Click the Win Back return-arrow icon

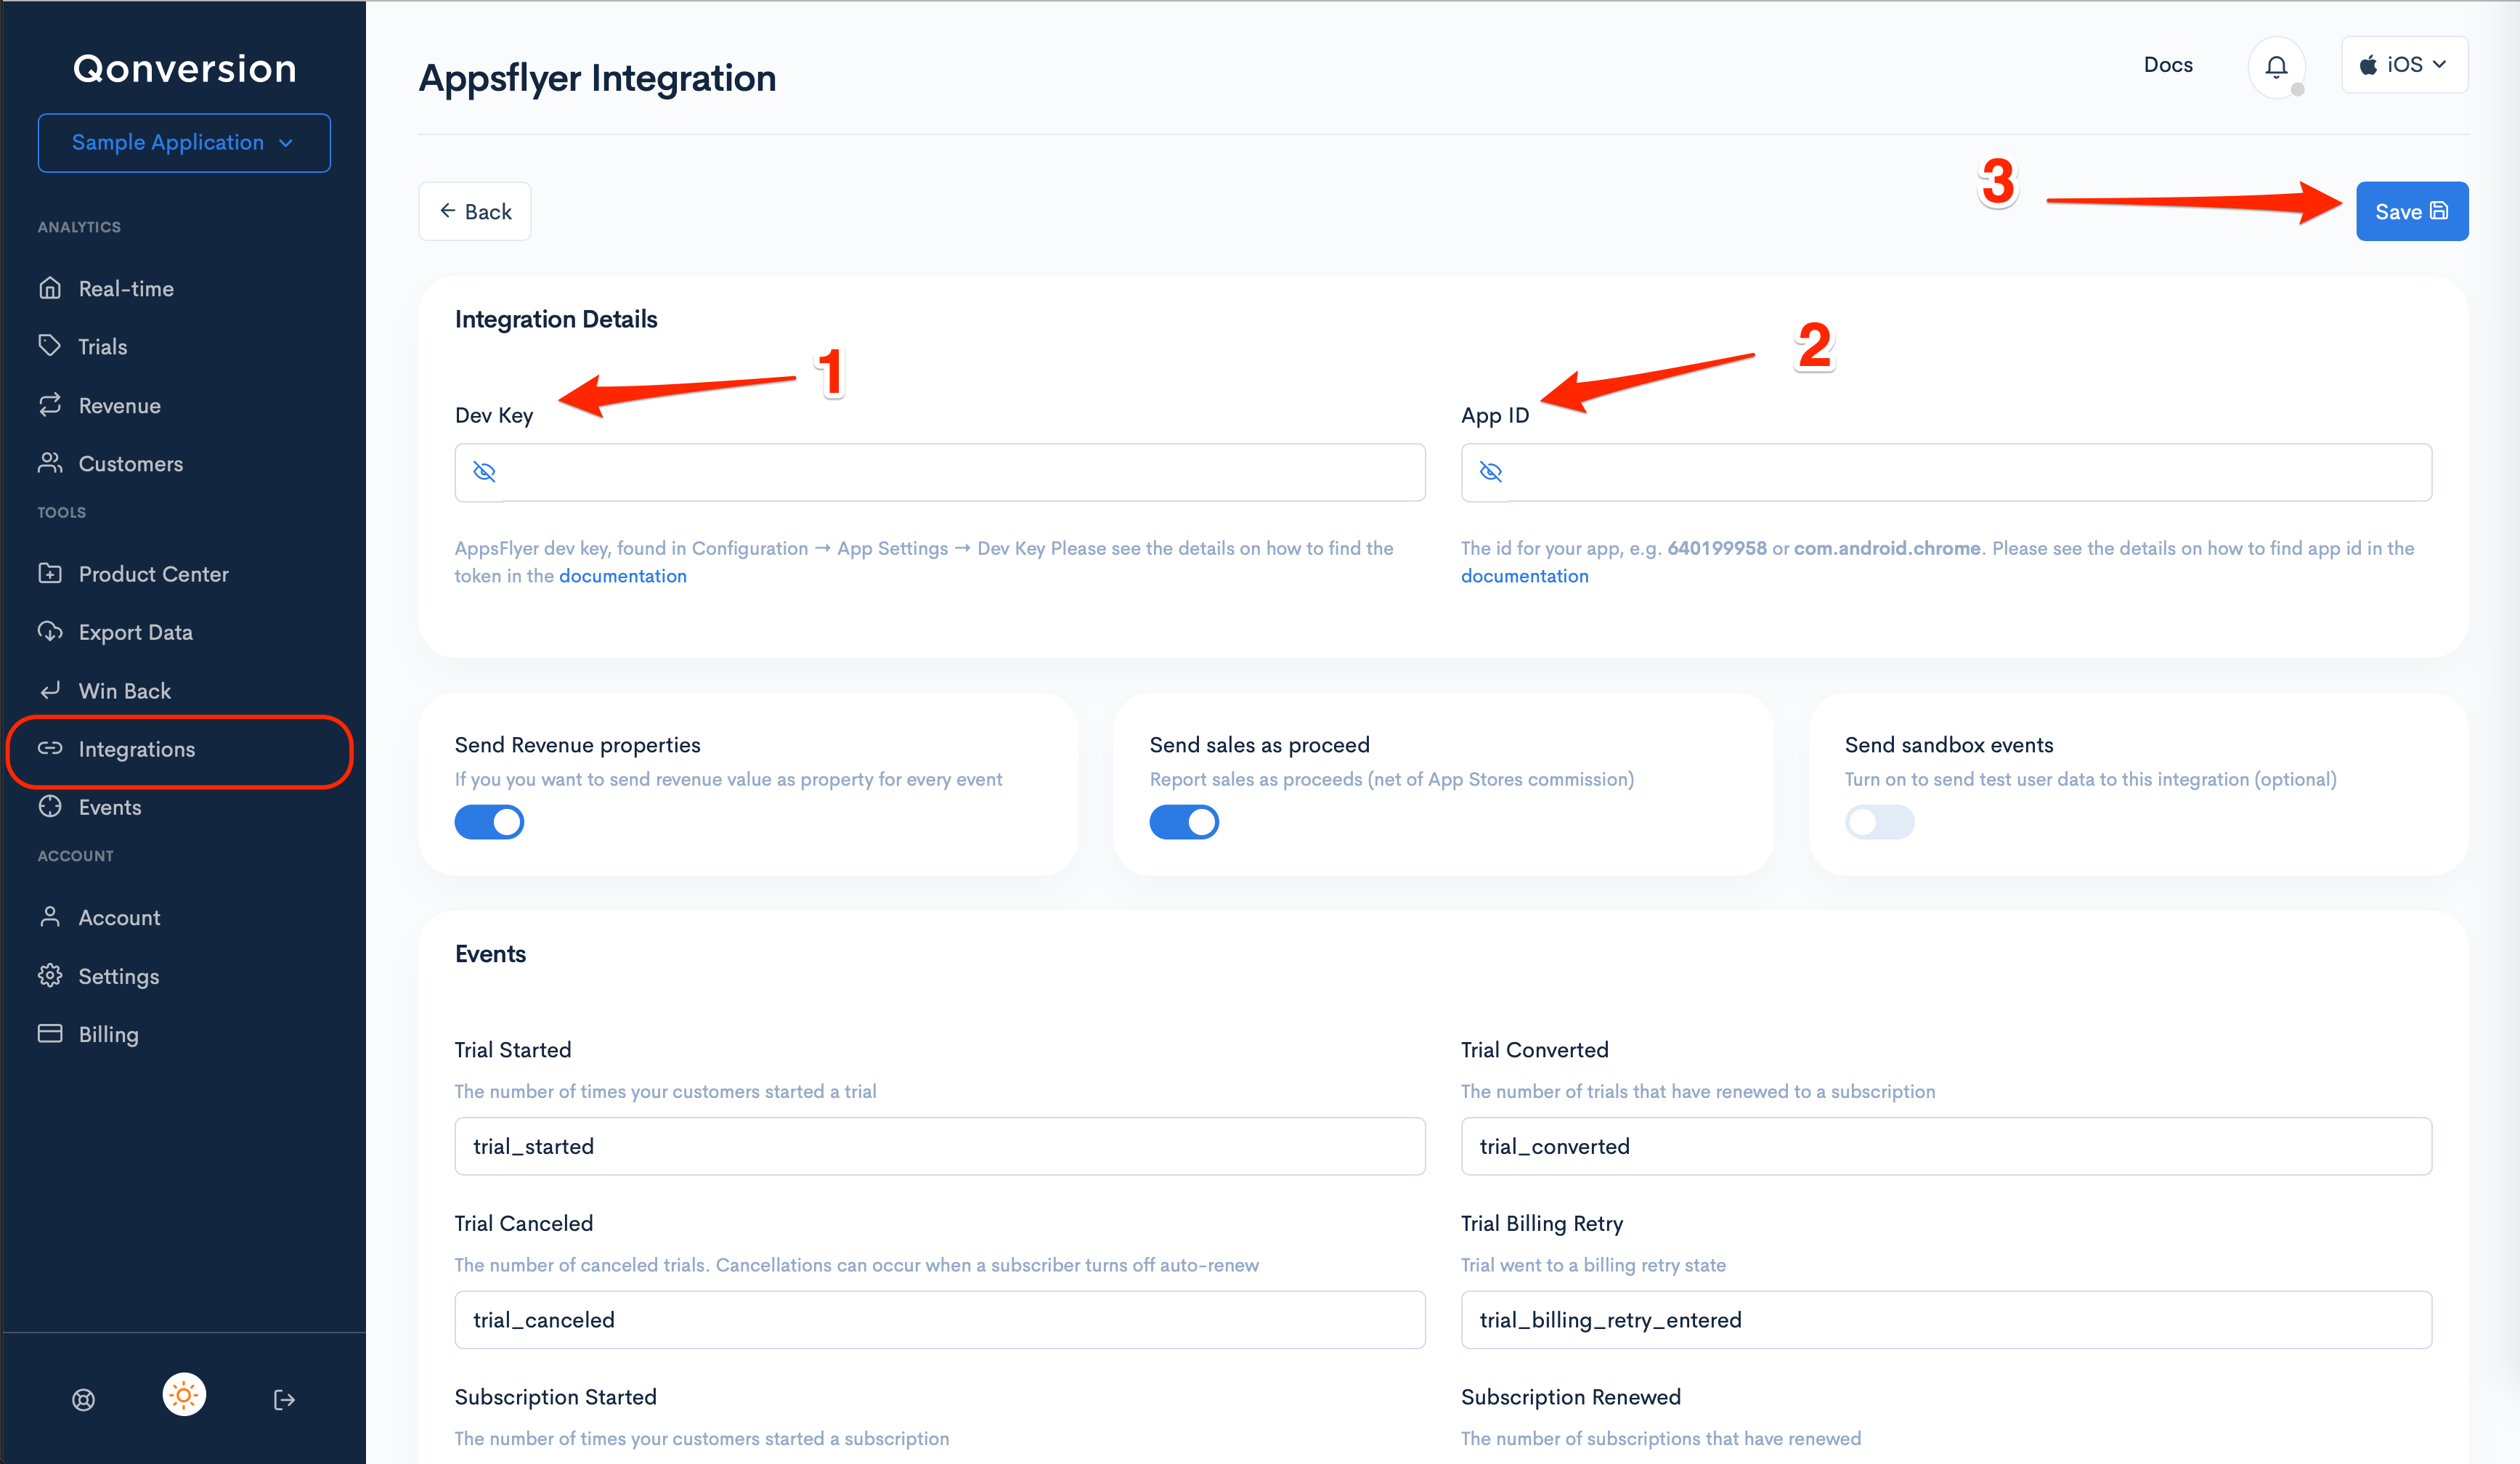click(50, 690)
